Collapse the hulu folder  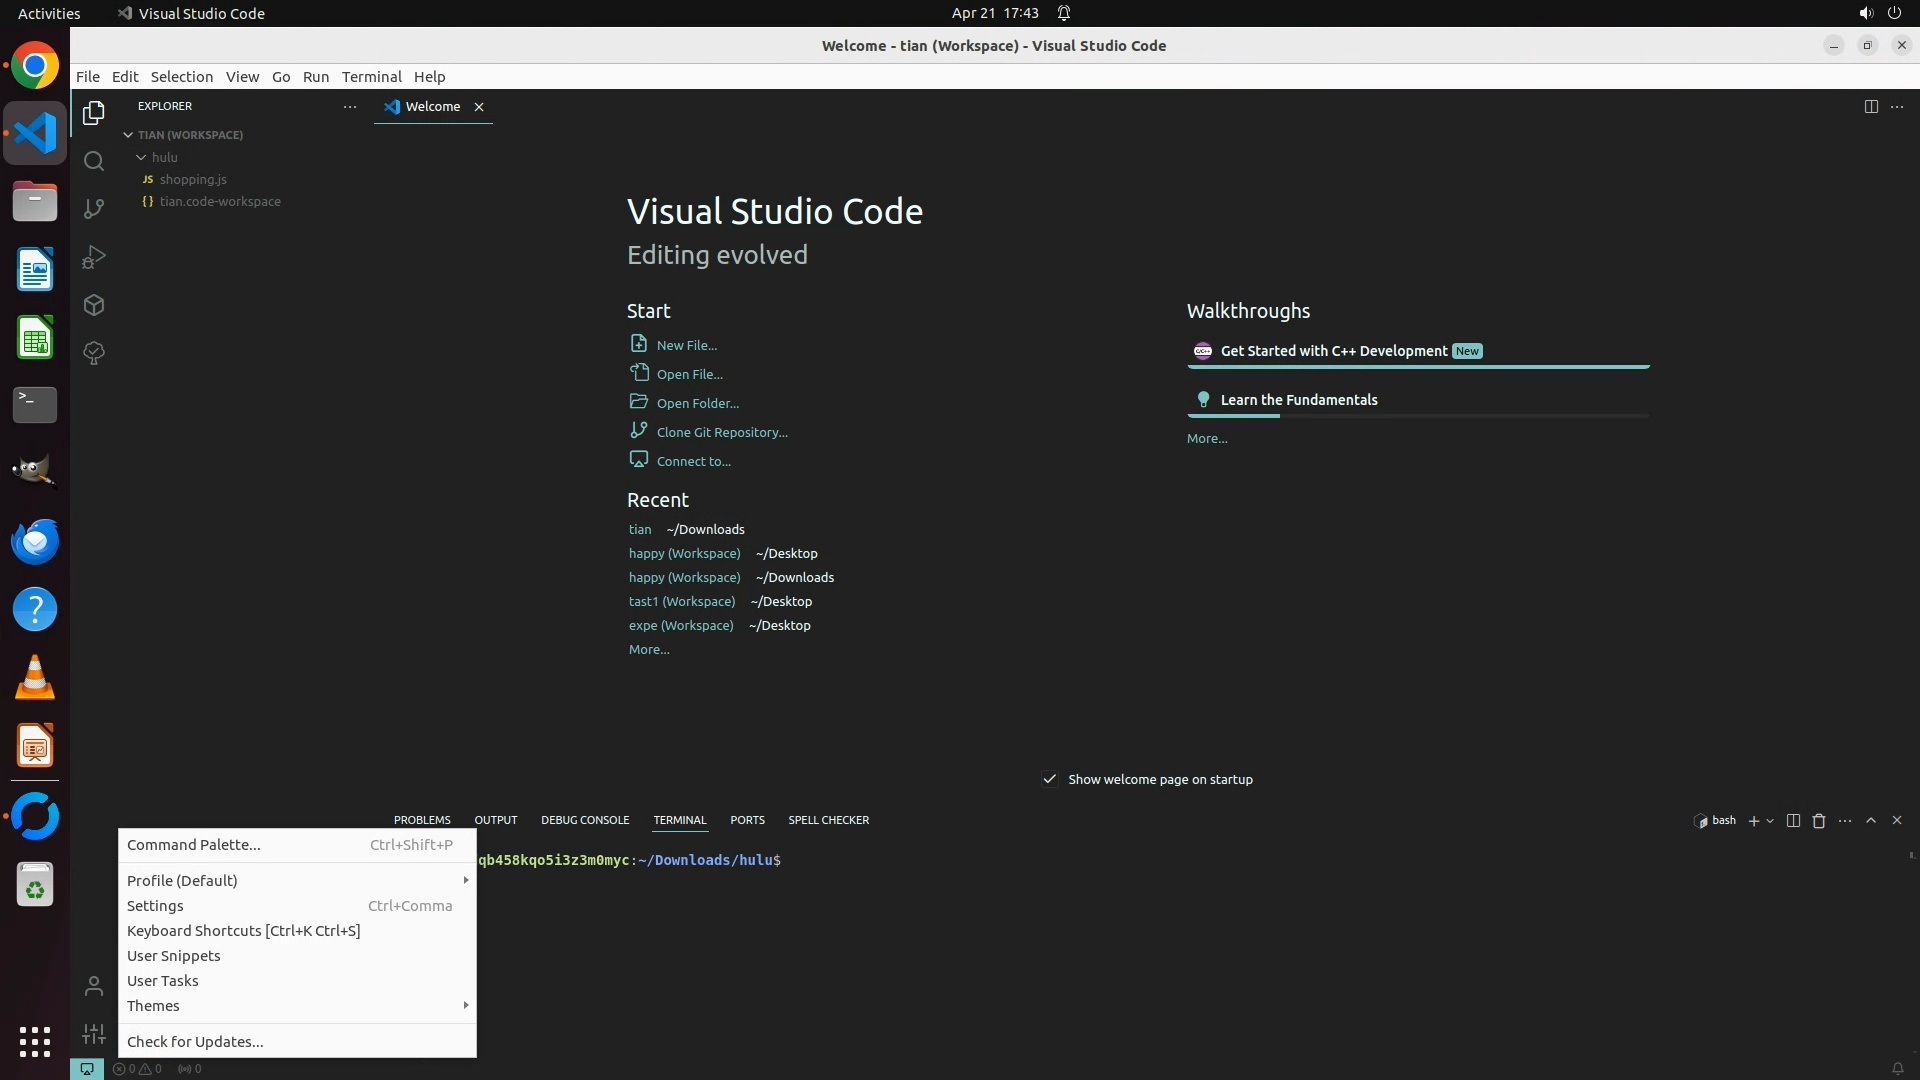[142, 158]
